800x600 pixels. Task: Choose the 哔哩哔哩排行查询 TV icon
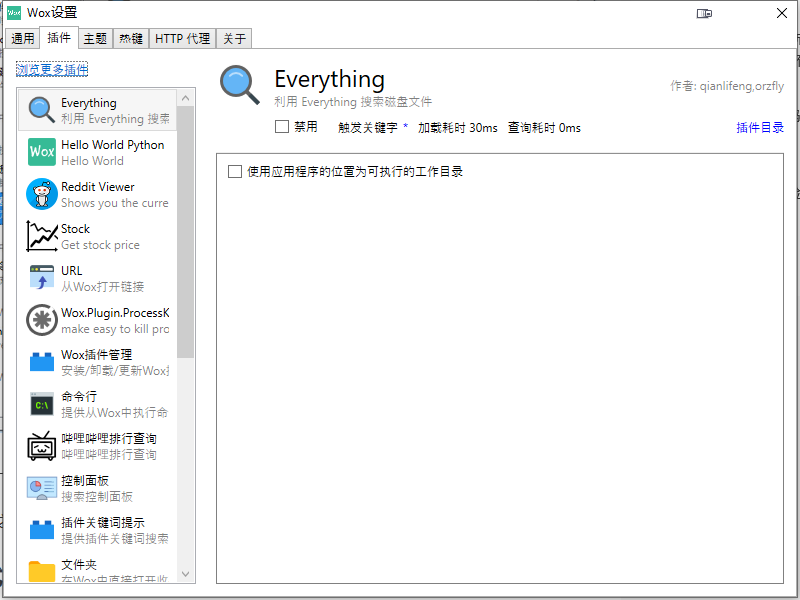pos(41,445)
